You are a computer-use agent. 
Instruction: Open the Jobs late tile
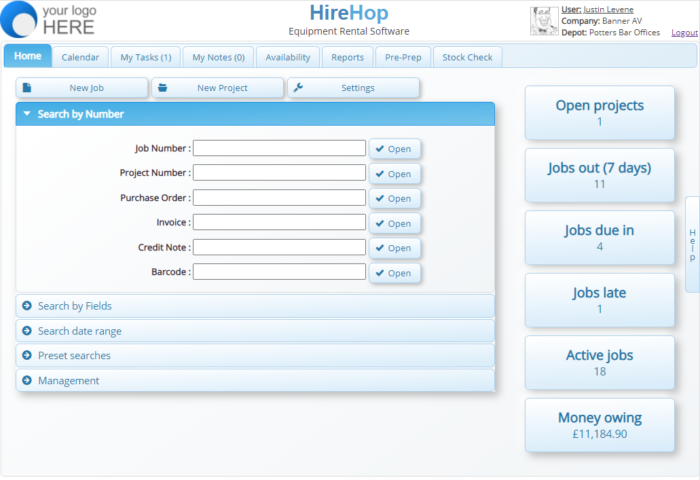pos(600,300)
